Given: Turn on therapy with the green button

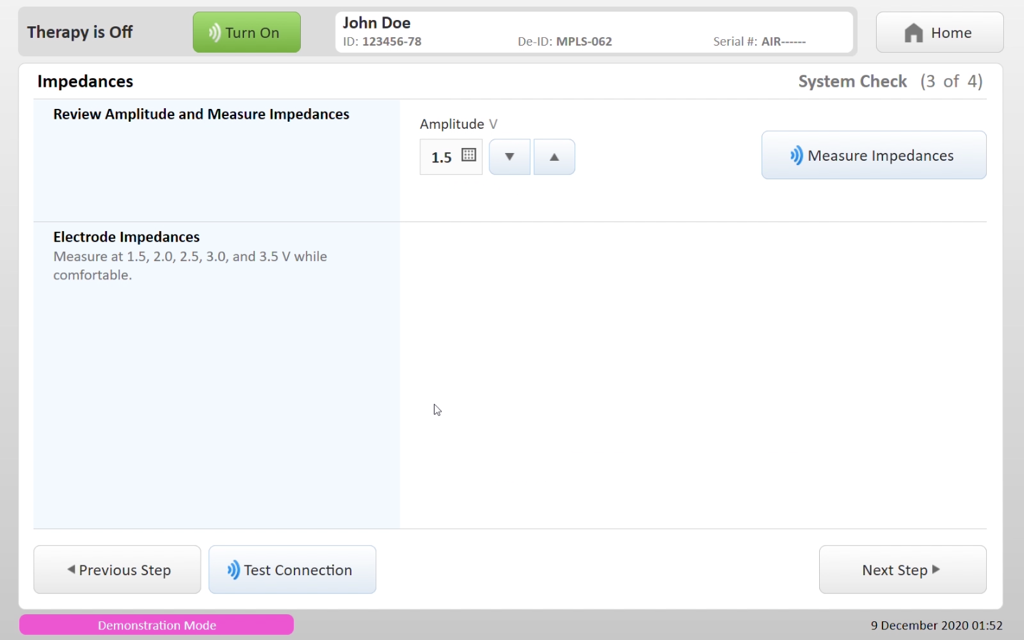Looking at the screenshot, I should coord(246,32).
